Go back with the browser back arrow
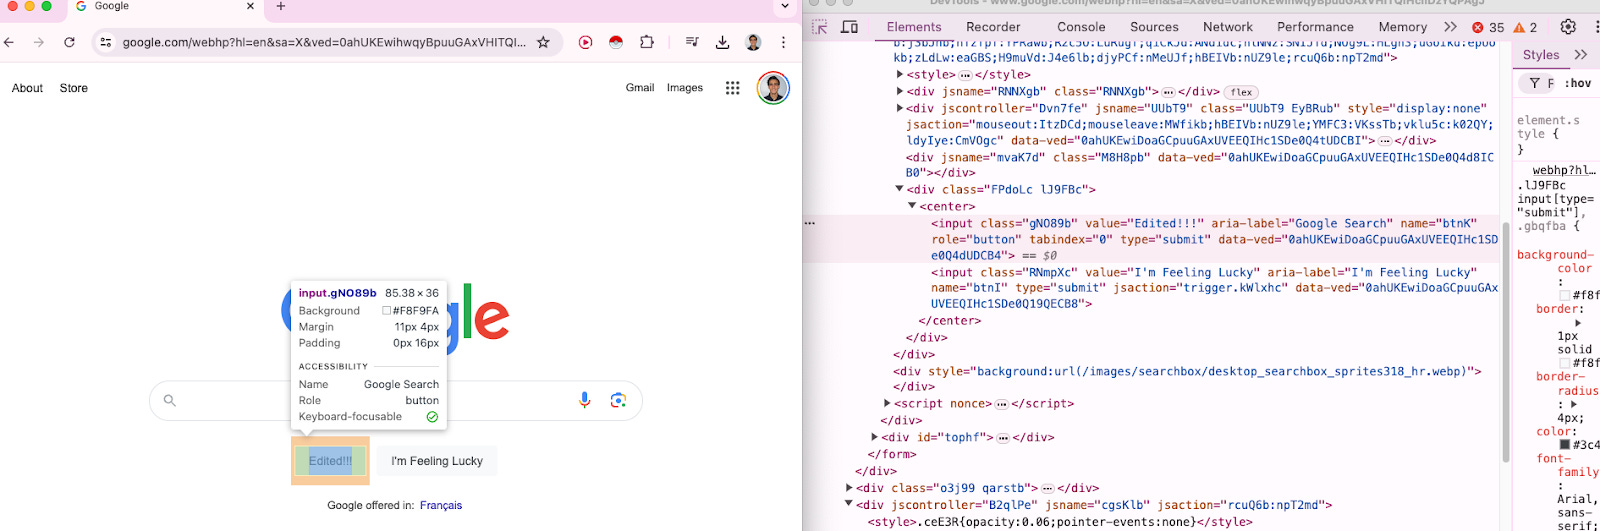 click(x=9, y=42)
